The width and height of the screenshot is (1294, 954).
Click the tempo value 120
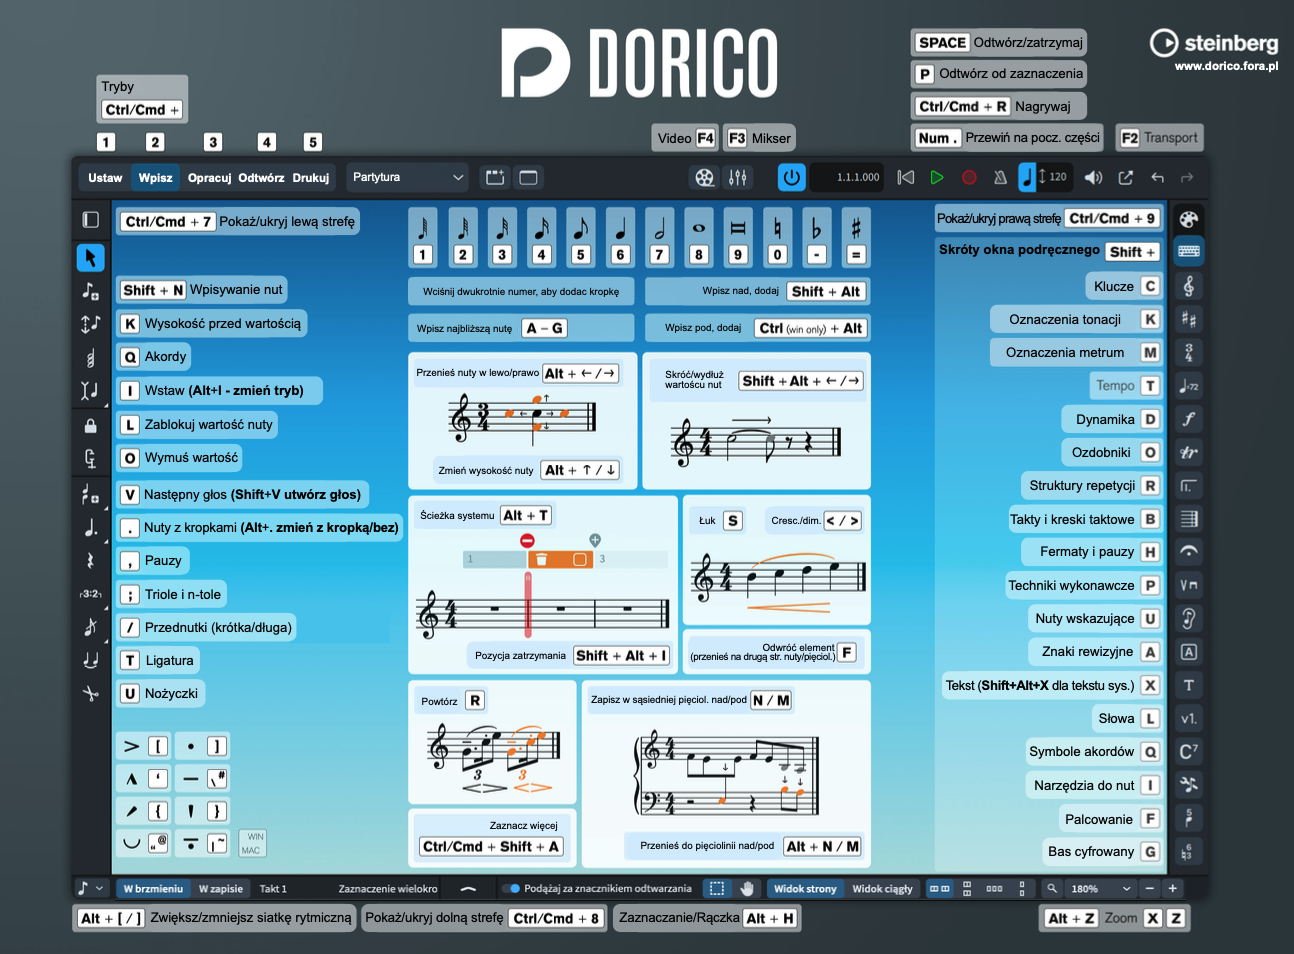pos(1058,177)
